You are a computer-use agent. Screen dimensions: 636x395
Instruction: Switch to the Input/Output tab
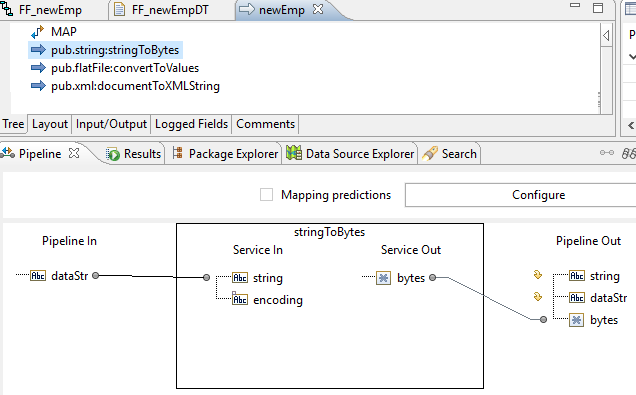click(111, 124)
